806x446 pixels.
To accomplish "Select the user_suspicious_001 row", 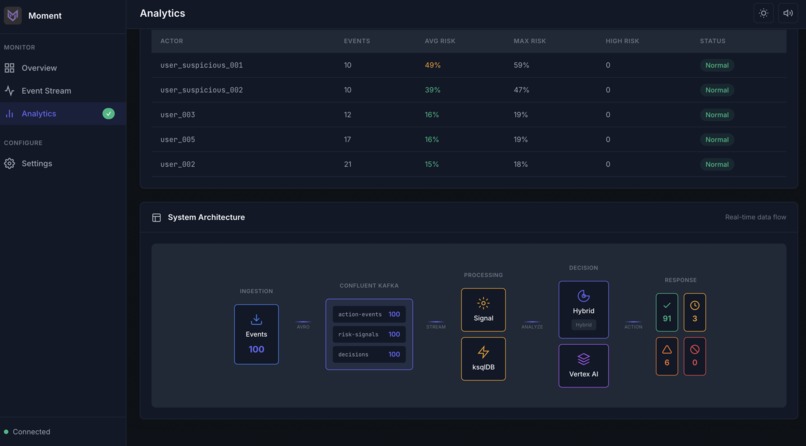I will 468,65.
